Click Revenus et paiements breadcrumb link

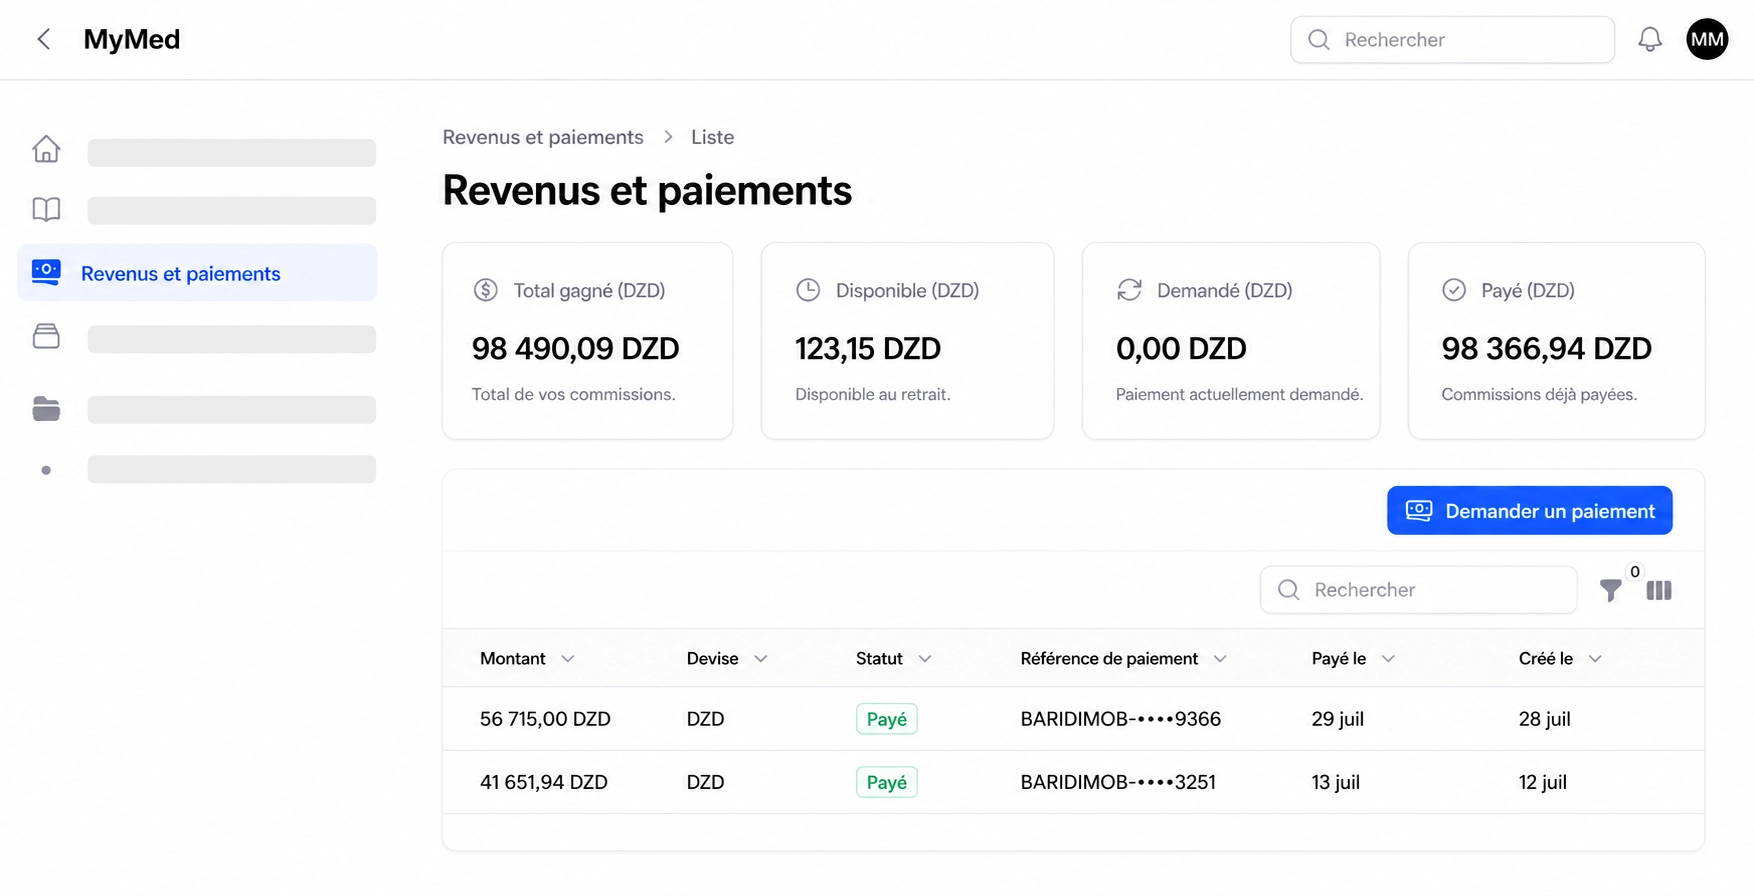click(543, 137)
